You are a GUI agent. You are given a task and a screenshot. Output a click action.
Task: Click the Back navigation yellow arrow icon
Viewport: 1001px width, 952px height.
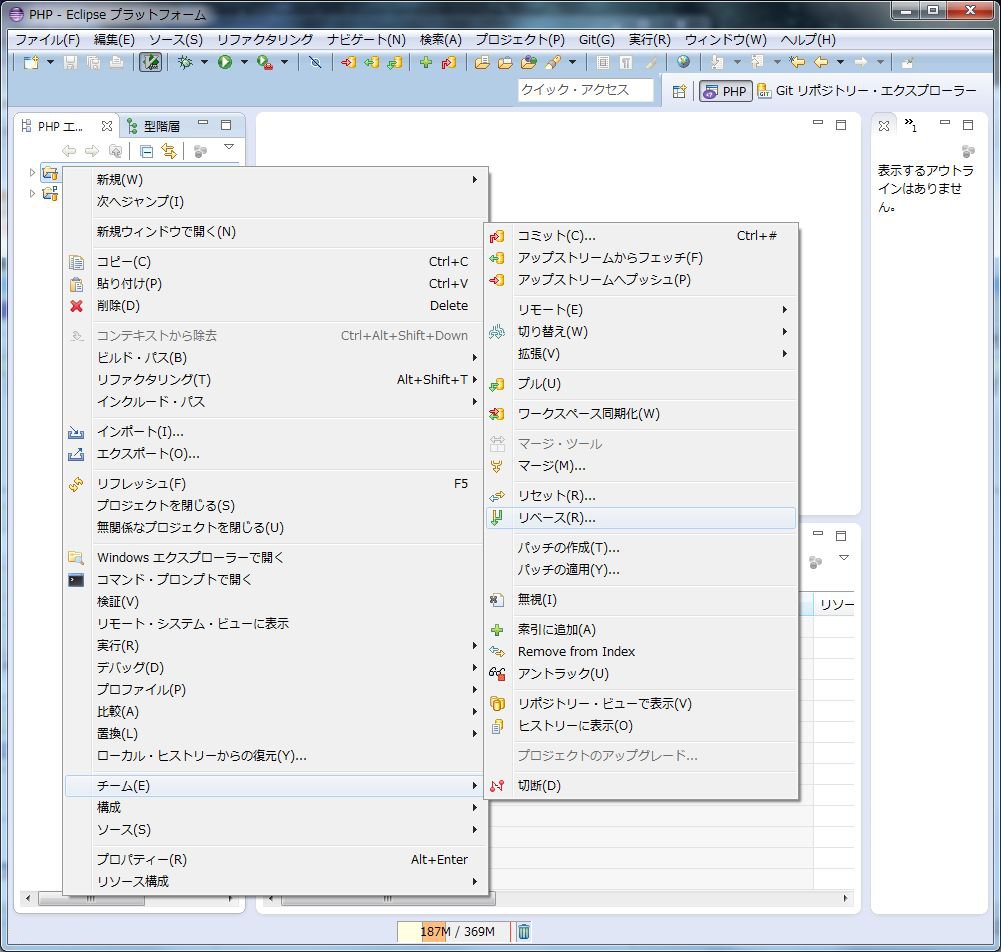pos(822,63)
